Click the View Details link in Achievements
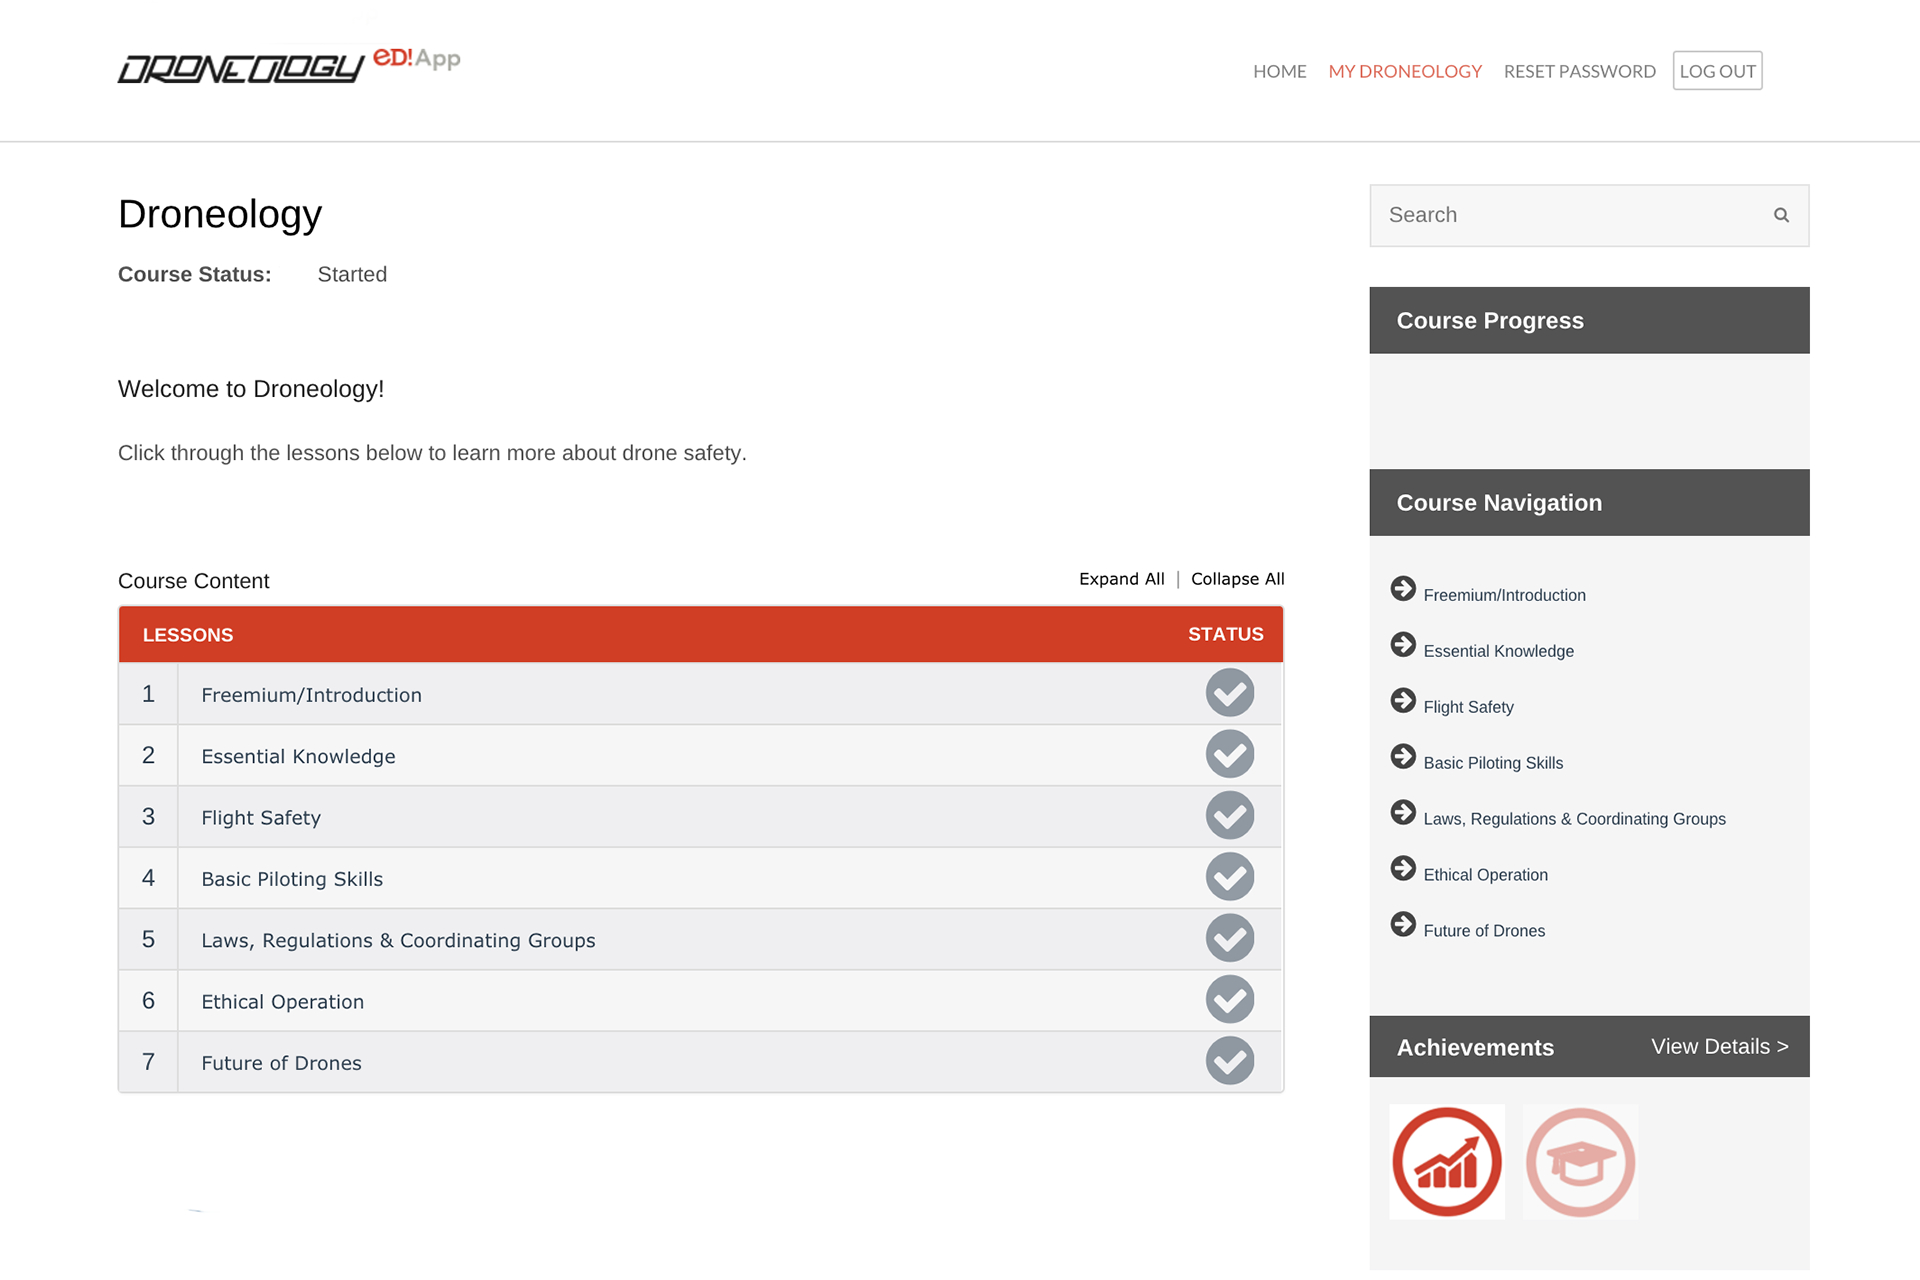 pyautogui.click(x=1718, y=1046)
